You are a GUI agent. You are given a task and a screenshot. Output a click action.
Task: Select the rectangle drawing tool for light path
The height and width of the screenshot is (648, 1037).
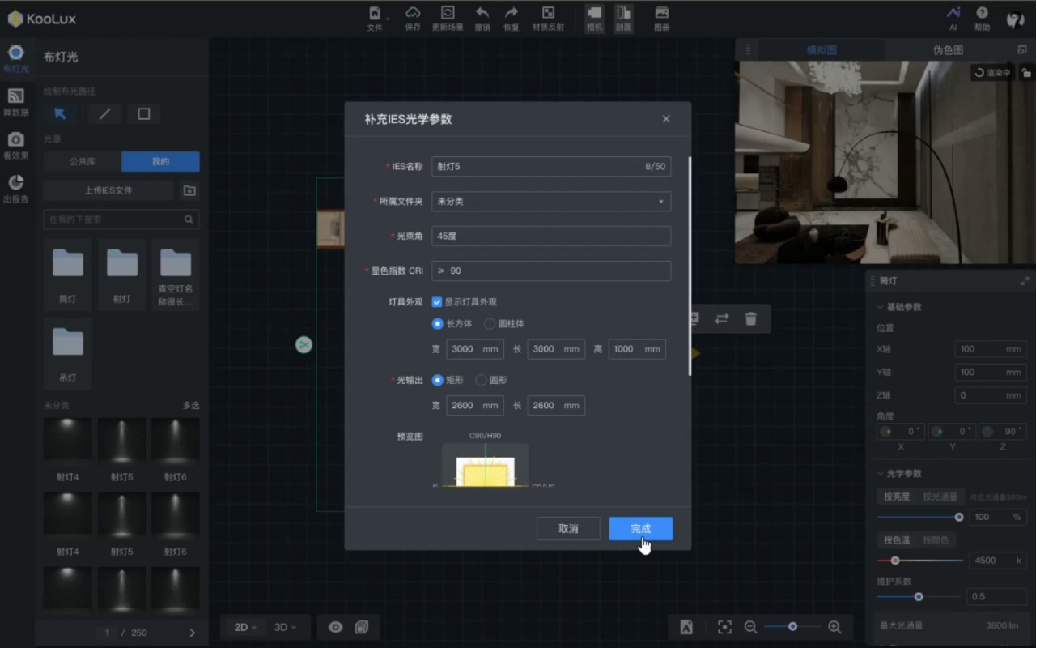[x=144, y=114]
